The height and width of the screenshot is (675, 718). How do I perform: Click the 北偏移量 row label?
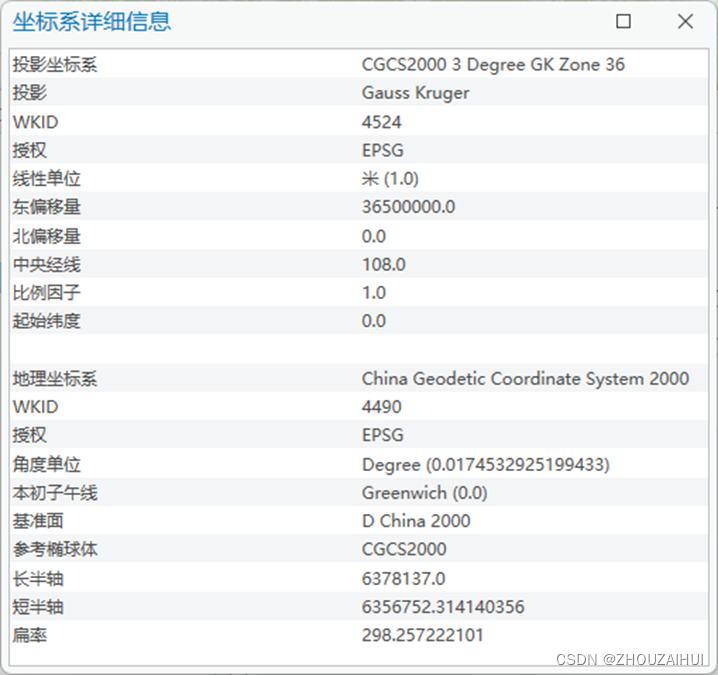46,236
